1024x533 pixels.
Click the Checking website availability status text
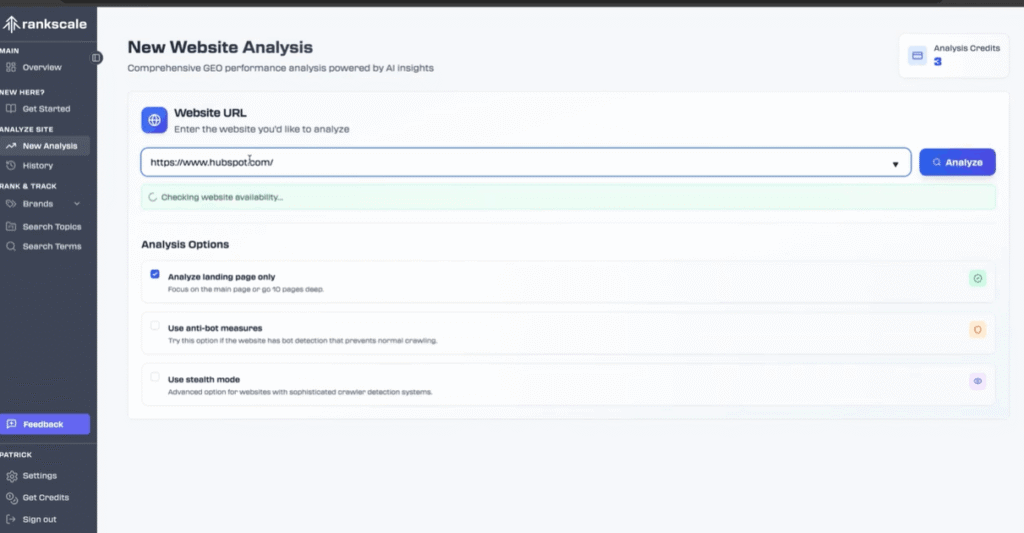pyautogui.click(x=222, y=197)
